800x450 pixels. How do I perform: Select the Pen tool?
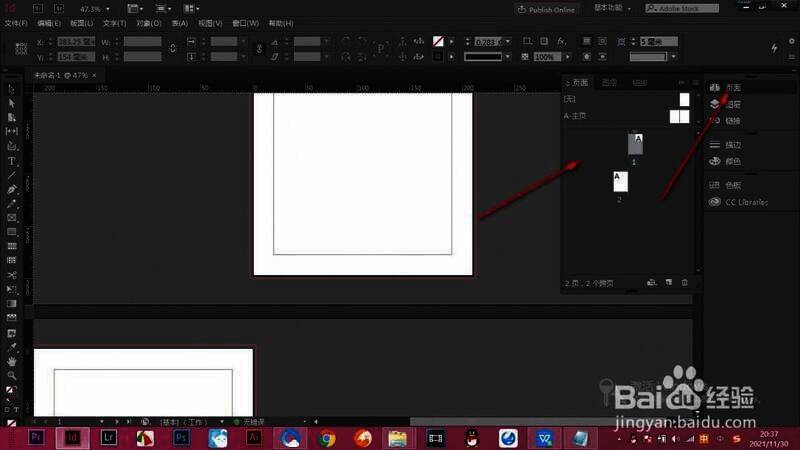pos(12,189)
